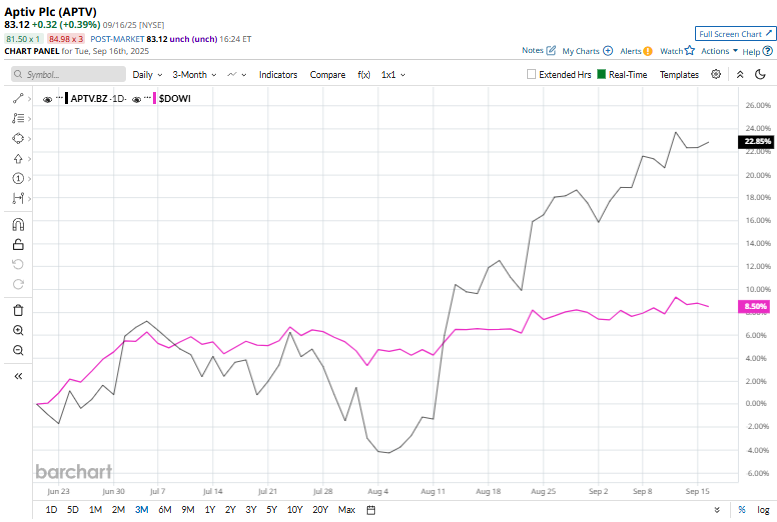Select the 10Y range button
This screenshot has height=522, width=777.
point(295,510)
